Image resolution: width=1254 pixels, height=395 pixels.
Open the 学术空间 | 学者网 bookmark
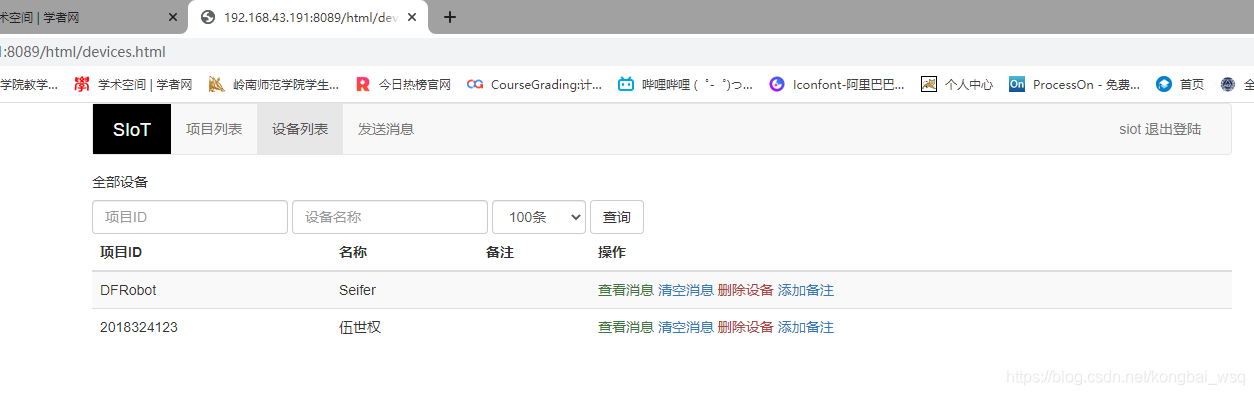tap(133, 85)
